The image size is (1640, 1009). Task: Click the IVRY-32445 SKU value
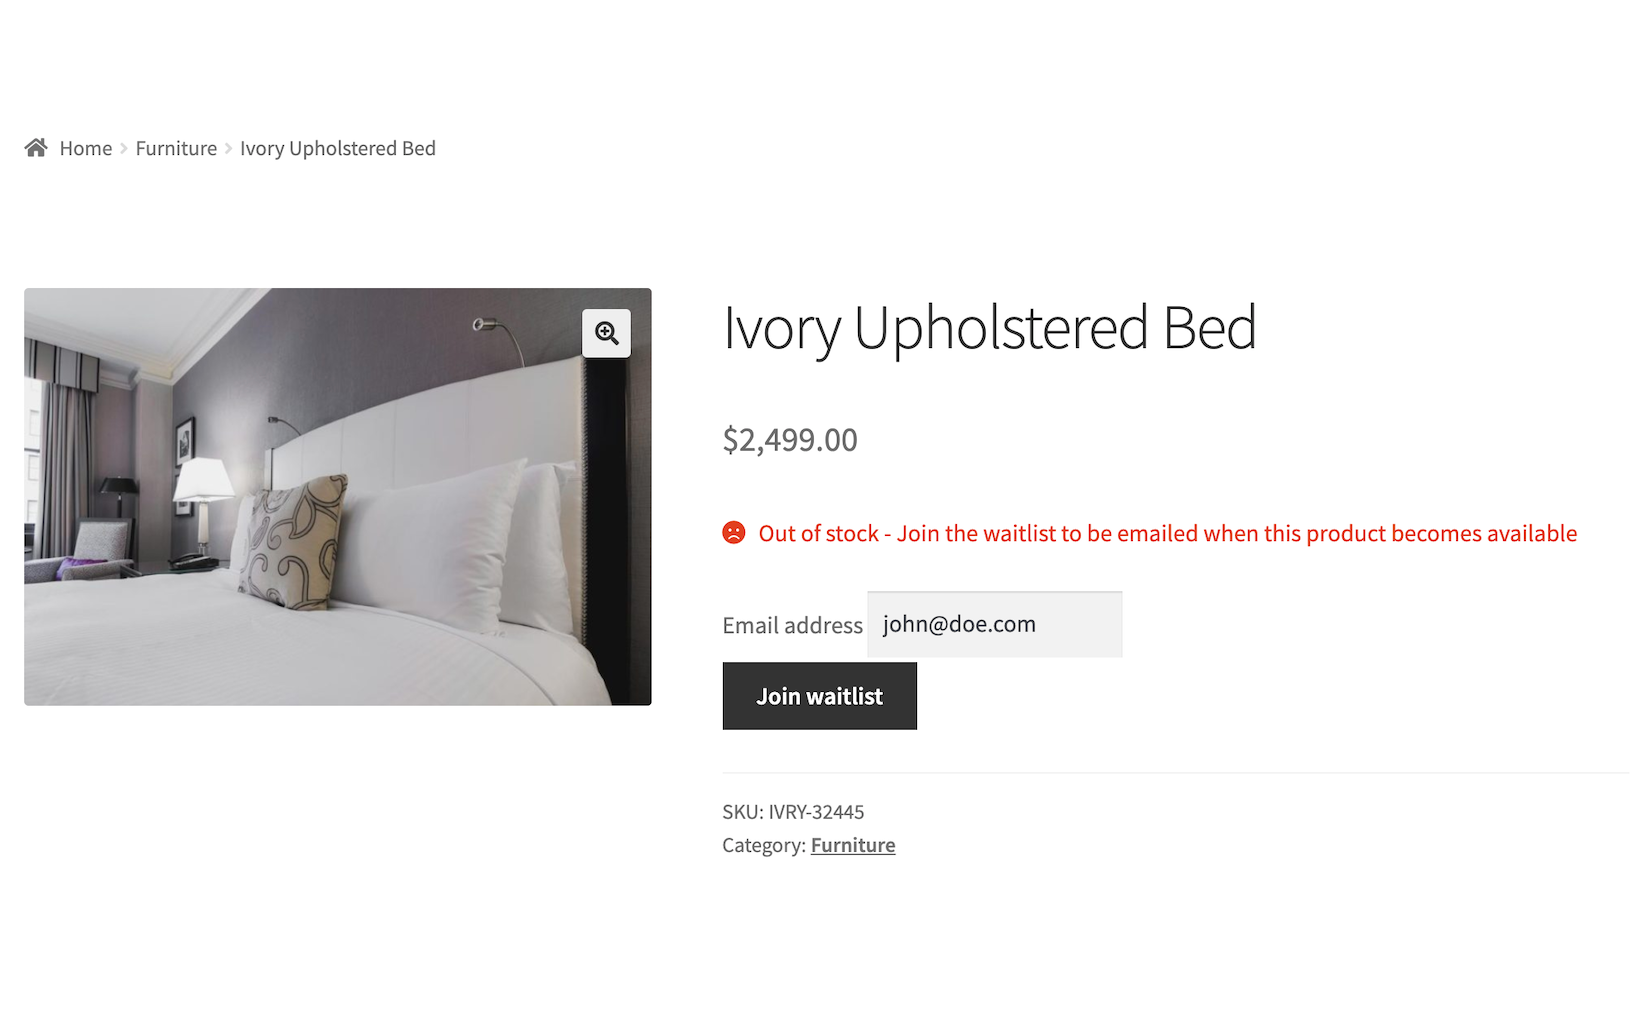pyautogui.click(x=816, y=812)
